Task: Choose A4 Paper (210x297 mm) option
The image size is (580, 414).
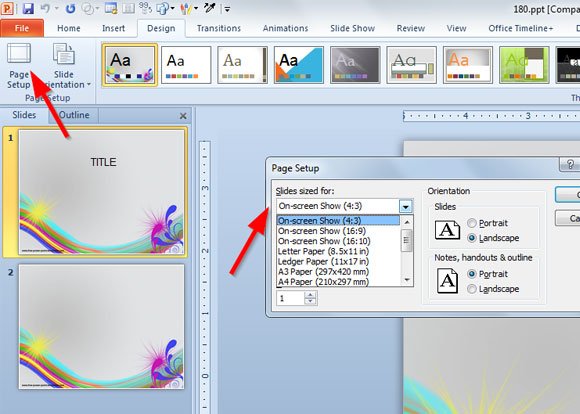Action: pyautogui.click(x=323, y=282)
